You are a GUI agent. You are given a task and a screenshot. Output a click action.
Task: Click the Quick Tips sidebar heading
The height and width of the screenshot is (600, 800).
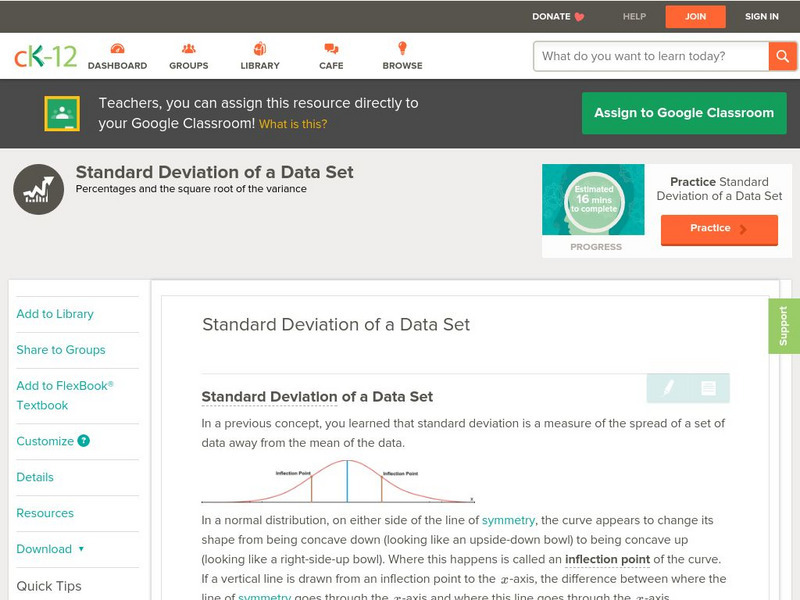(49, 586)
